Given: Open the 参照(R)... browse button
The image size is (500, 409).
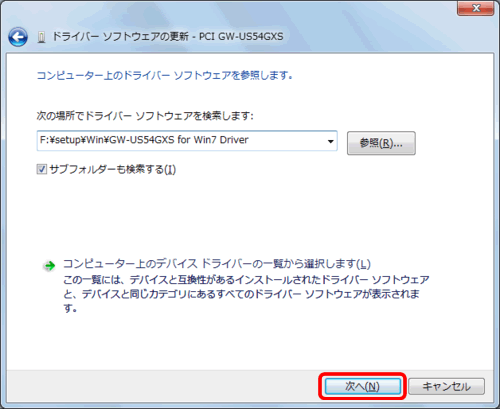Looking at the screenshot, I should point(381,143).
